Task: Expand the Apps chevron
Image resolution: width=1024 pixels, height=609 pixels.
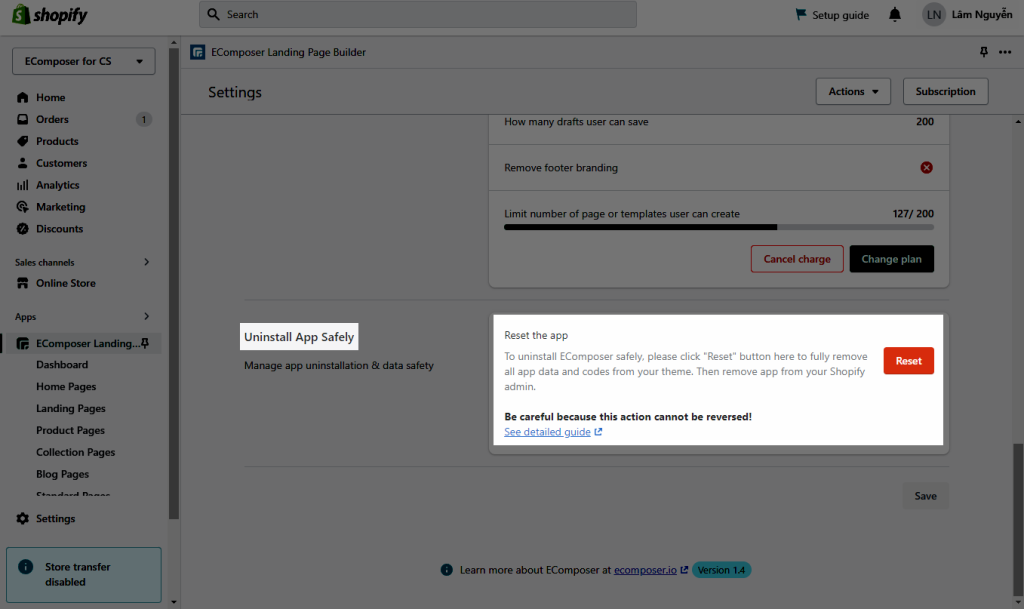Action: [146, 317]
